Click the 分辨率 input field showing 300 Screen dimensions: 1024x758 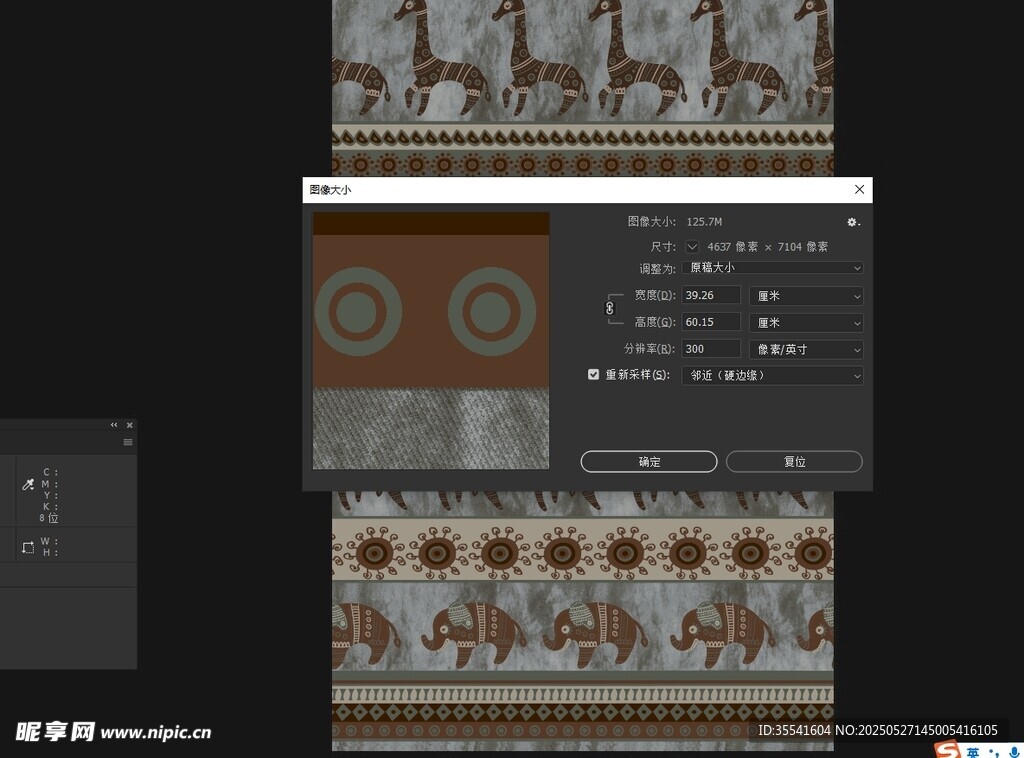(x=711, y=349)
